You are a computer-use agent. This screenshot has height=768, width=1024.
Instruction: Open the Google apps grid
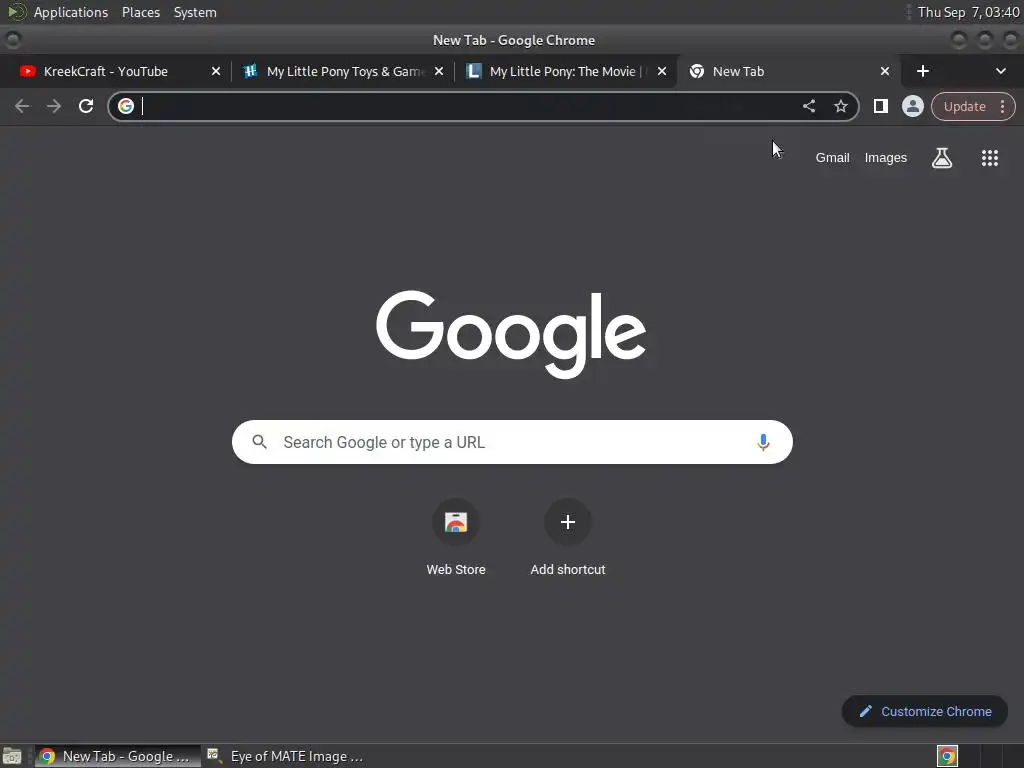point(989,157)
